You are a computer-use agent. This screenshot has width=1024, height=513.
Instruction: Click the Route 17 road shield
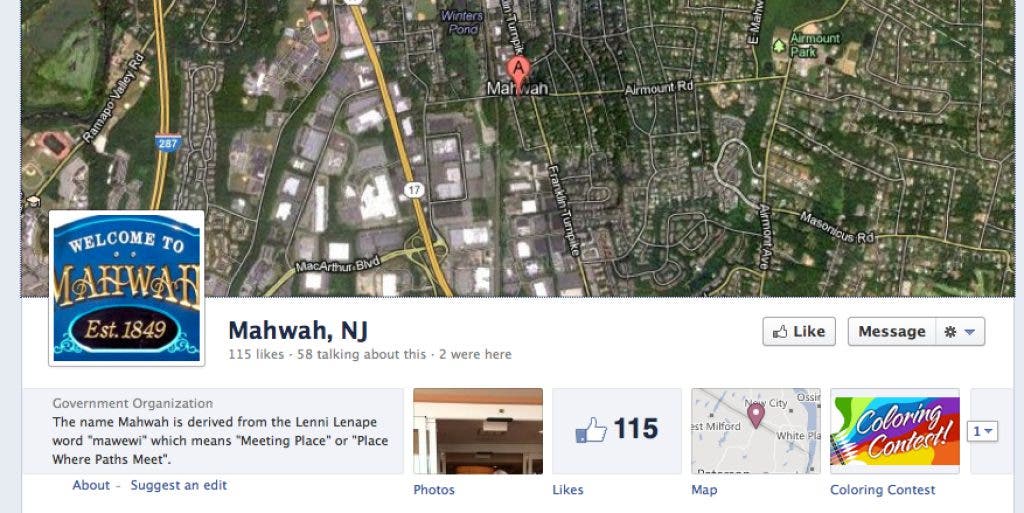[413, 190]
